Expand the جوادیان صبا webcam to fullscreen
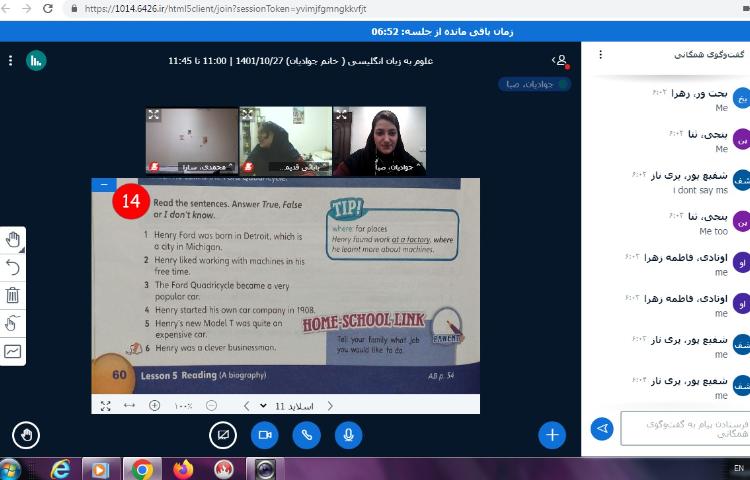750x480 pixels. tap(341, 114)
